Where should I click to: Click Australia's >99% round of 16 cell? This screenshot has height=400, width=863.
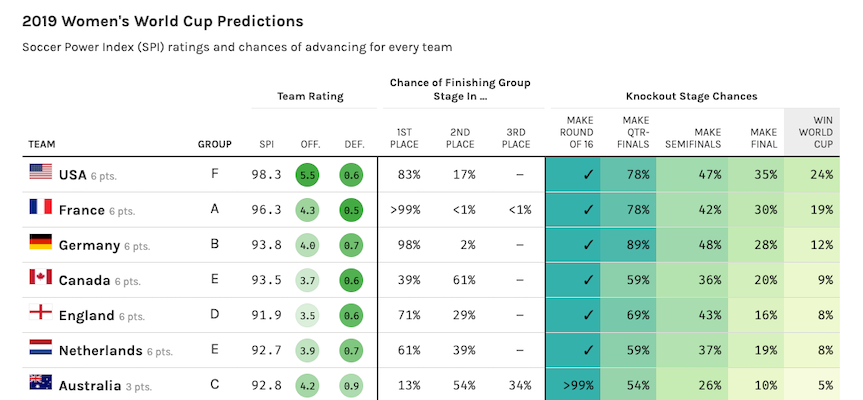(573, 384)
